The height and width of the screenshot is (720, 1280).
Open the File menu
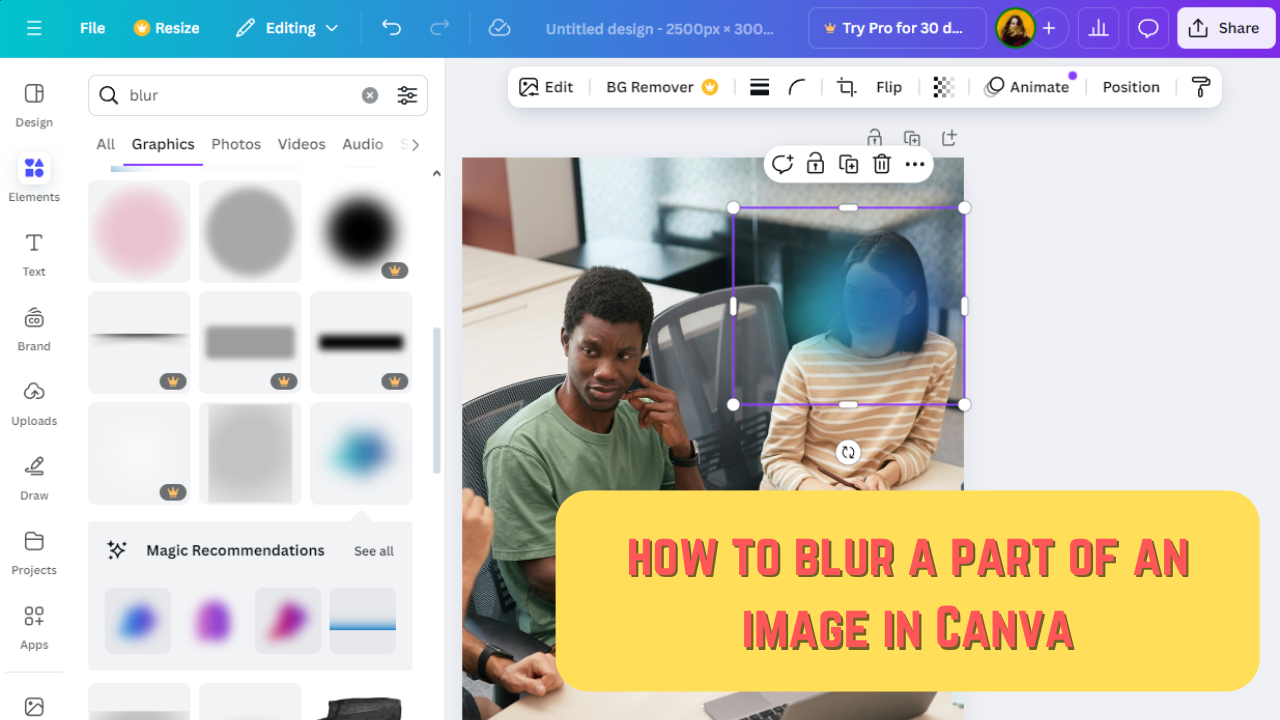point(91,28)
